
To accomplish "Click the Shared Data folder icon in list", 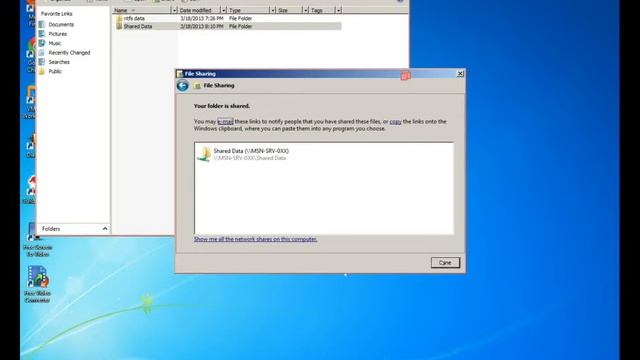I will [x=119, y=26].
